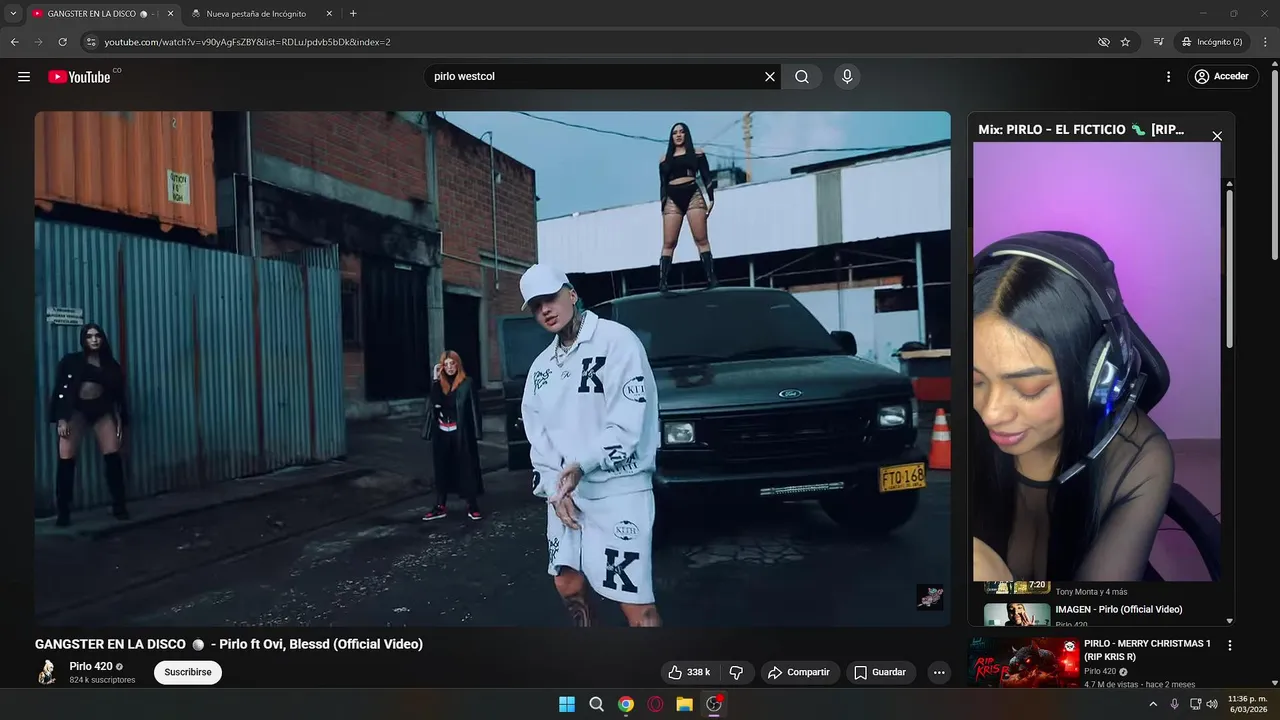Show hidden system tray icons chevron
This screenshot has width=1280, height=720.
coord(1153,704)
